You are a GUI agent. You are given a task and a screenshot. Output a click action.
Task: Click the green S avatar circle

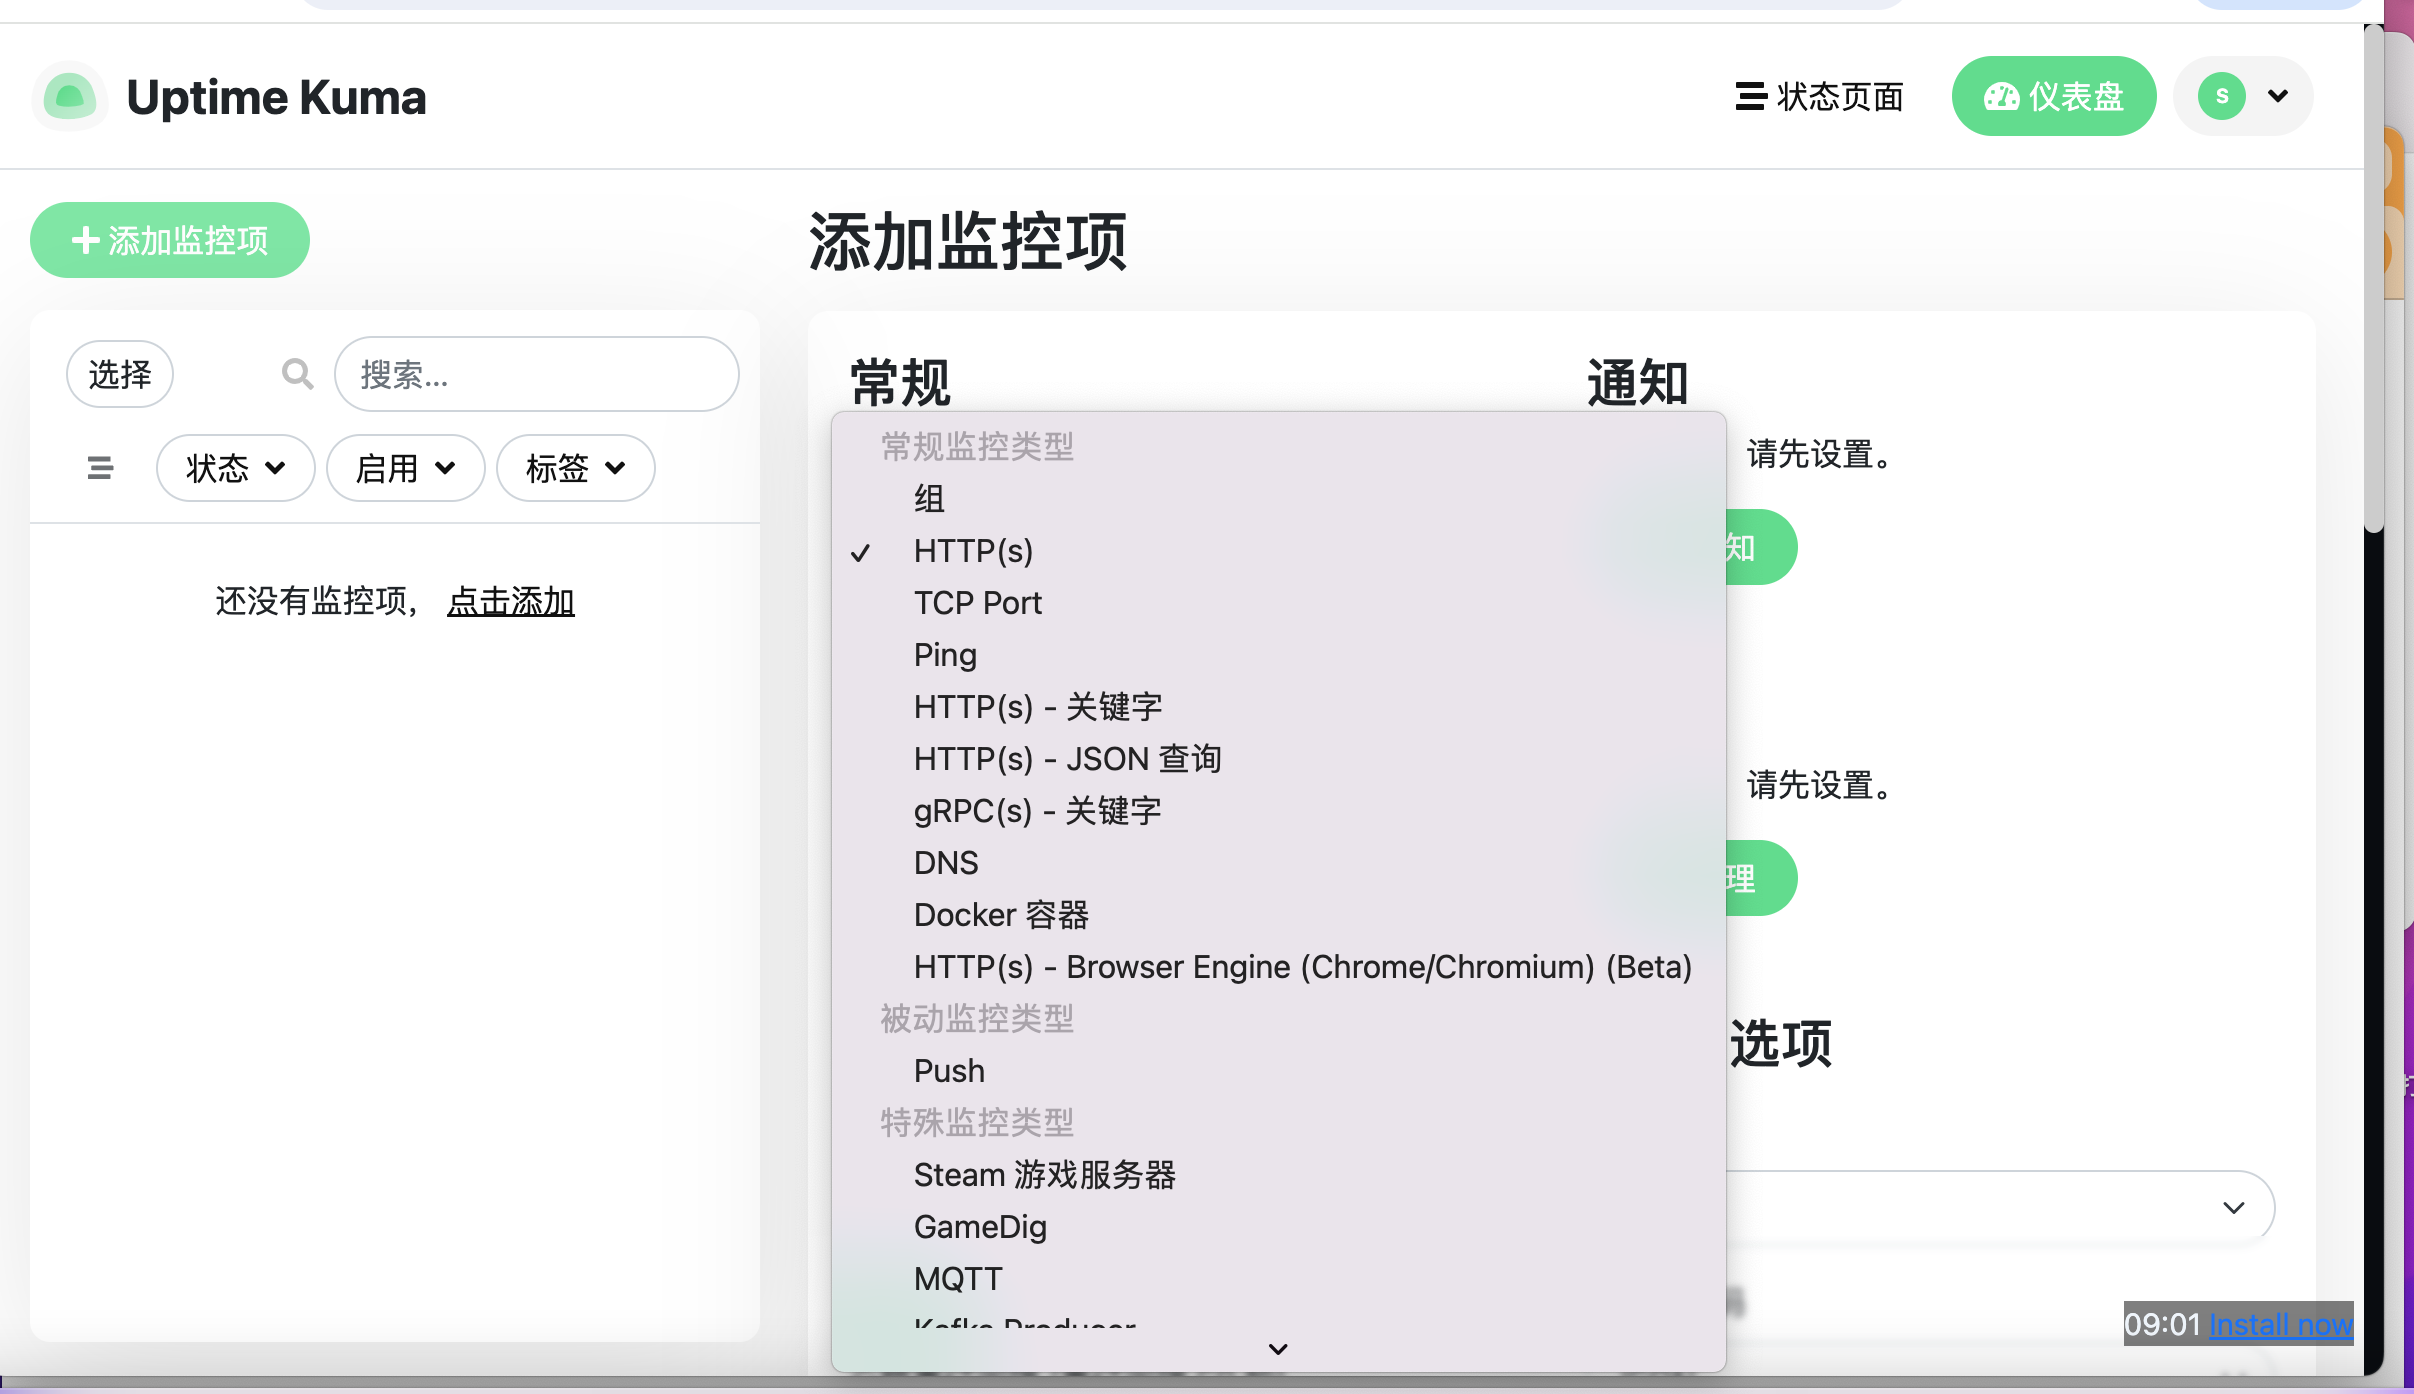[2222, 96]
